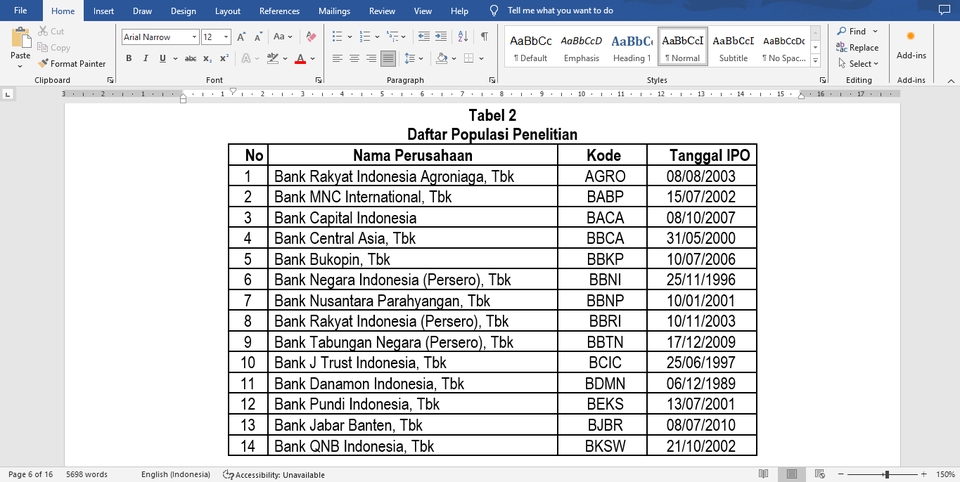Apply the Subtitle style
The image size is (960, 482).
tap(733, 47)
